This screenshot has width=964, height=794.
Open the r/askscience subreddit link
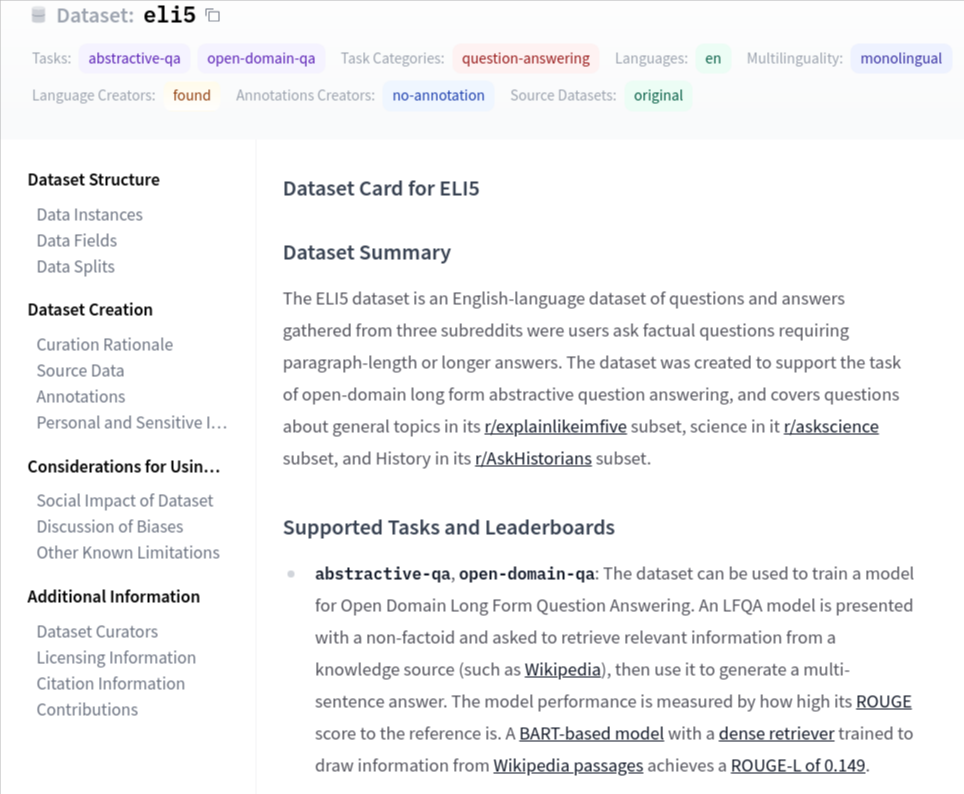[831, 427]
